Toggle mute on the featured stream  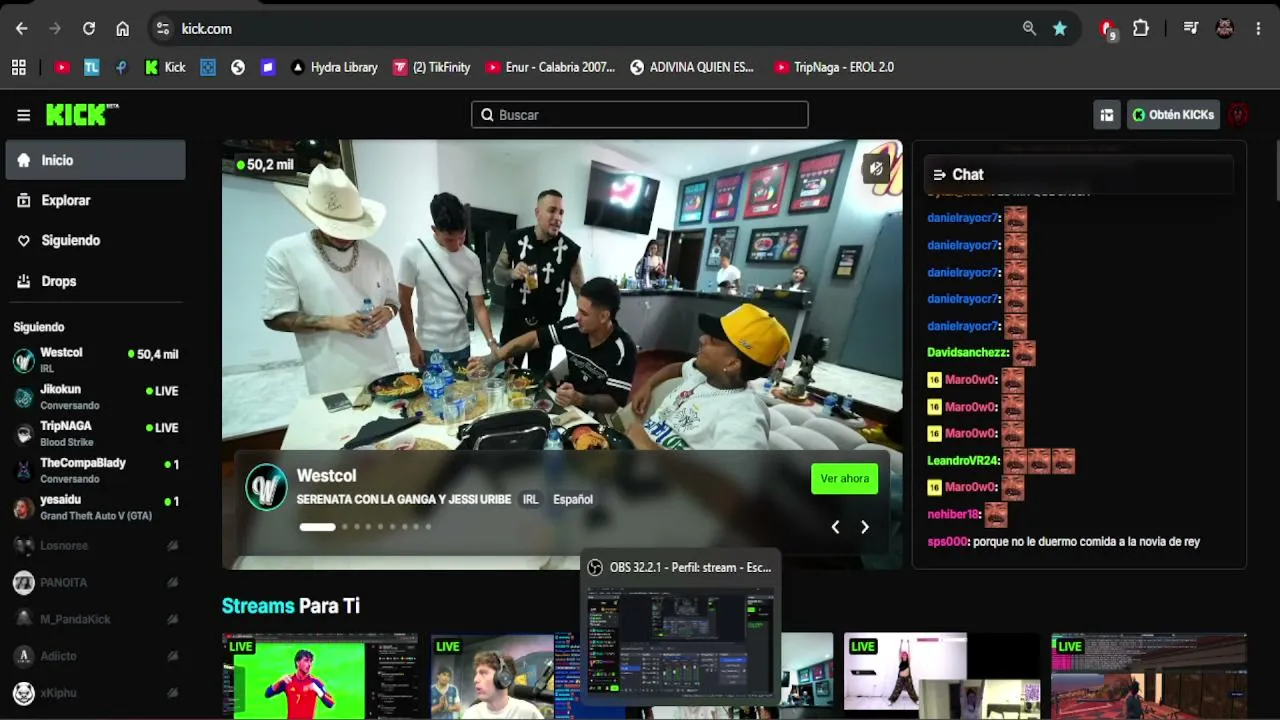coord(876,169)
